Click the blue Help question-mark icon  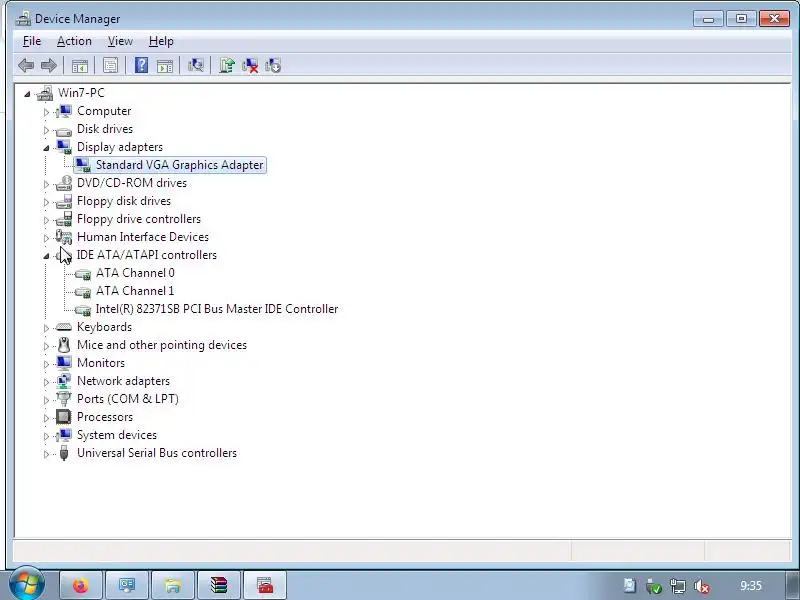click(141, 65)
